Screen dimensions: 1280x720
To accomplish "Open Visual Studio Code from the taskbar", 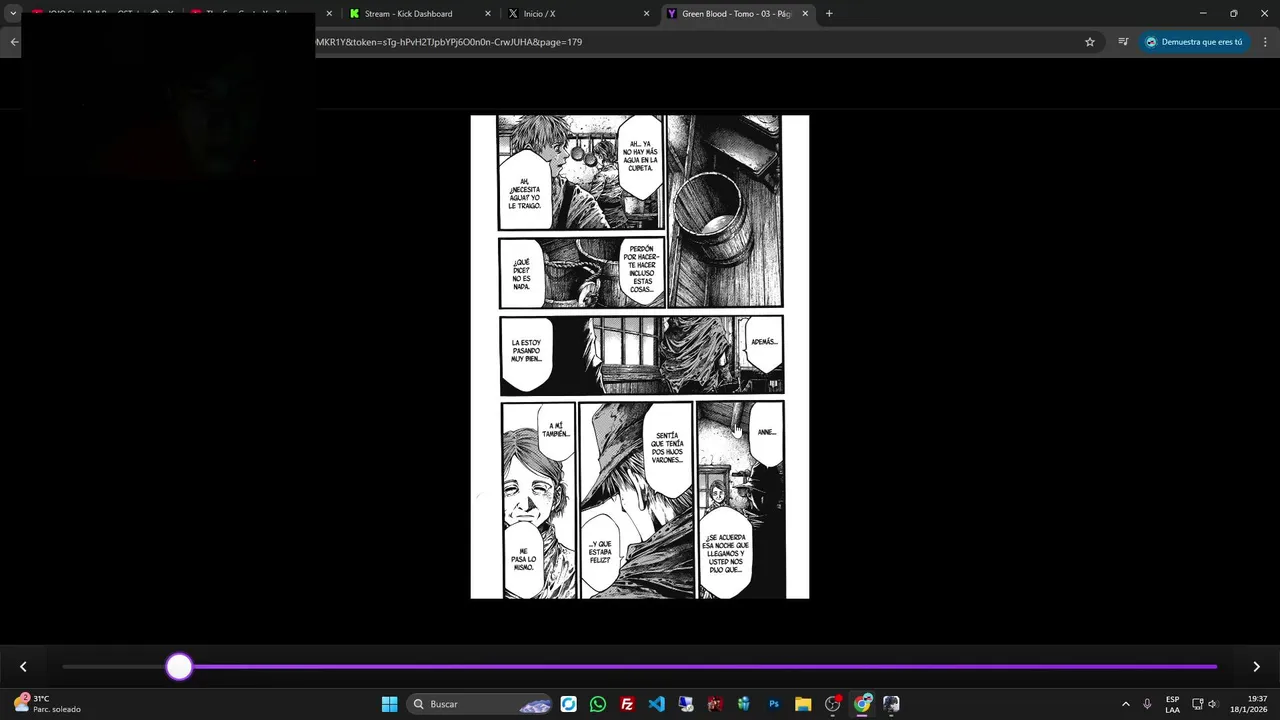I will [656, 704].
